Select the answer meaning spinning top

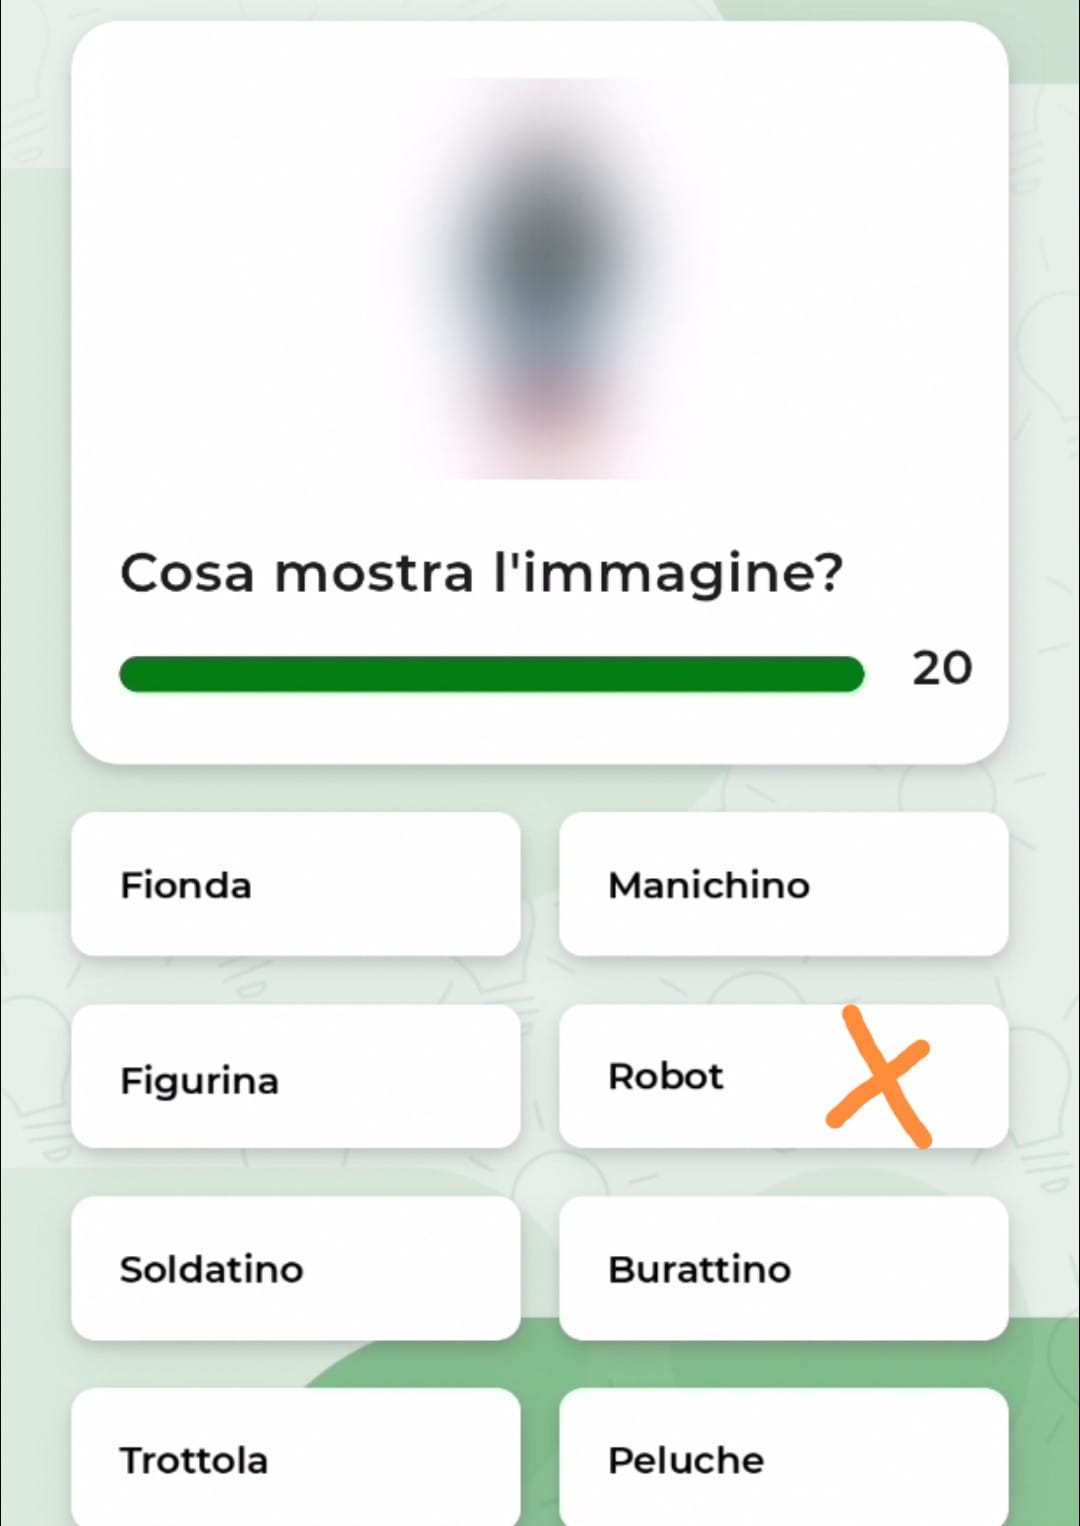click(296, 1459)
